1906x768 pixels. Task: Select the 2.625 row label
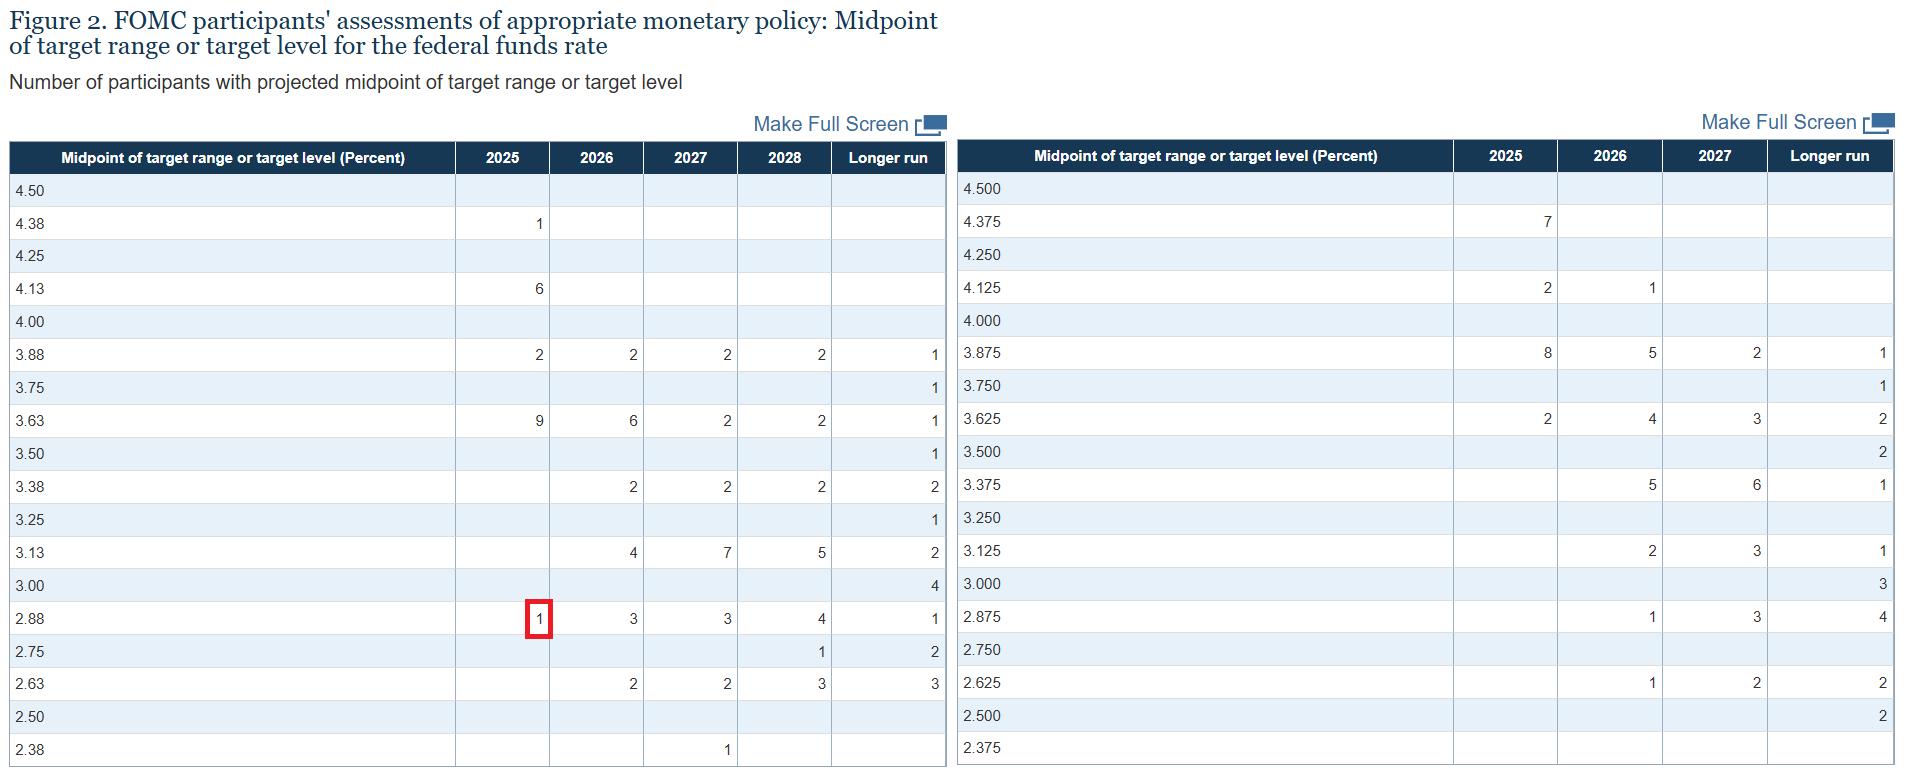click(982, 683)
